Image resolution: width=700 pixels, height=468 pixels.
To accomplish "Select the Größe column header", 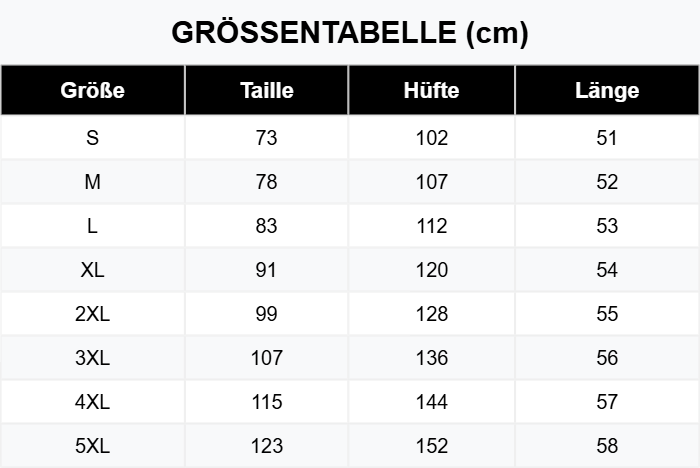I will [x=92, y=90].
